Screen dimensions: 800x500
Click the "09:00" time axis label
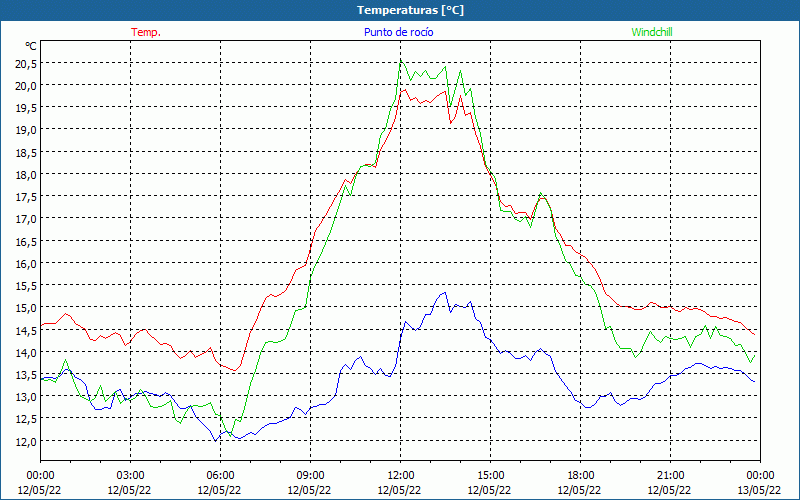coord(310,476)
